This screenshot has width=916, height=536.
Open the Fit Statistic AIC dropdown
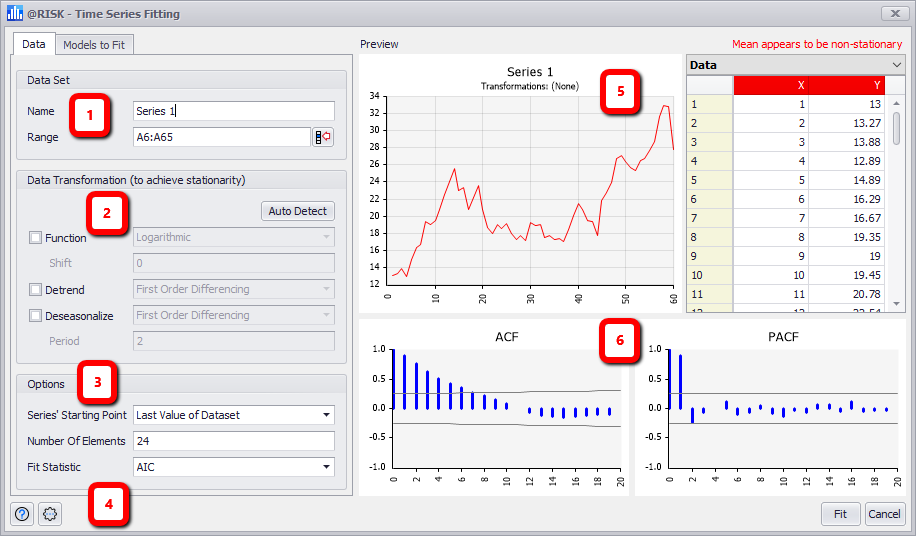tap(326, 467)
